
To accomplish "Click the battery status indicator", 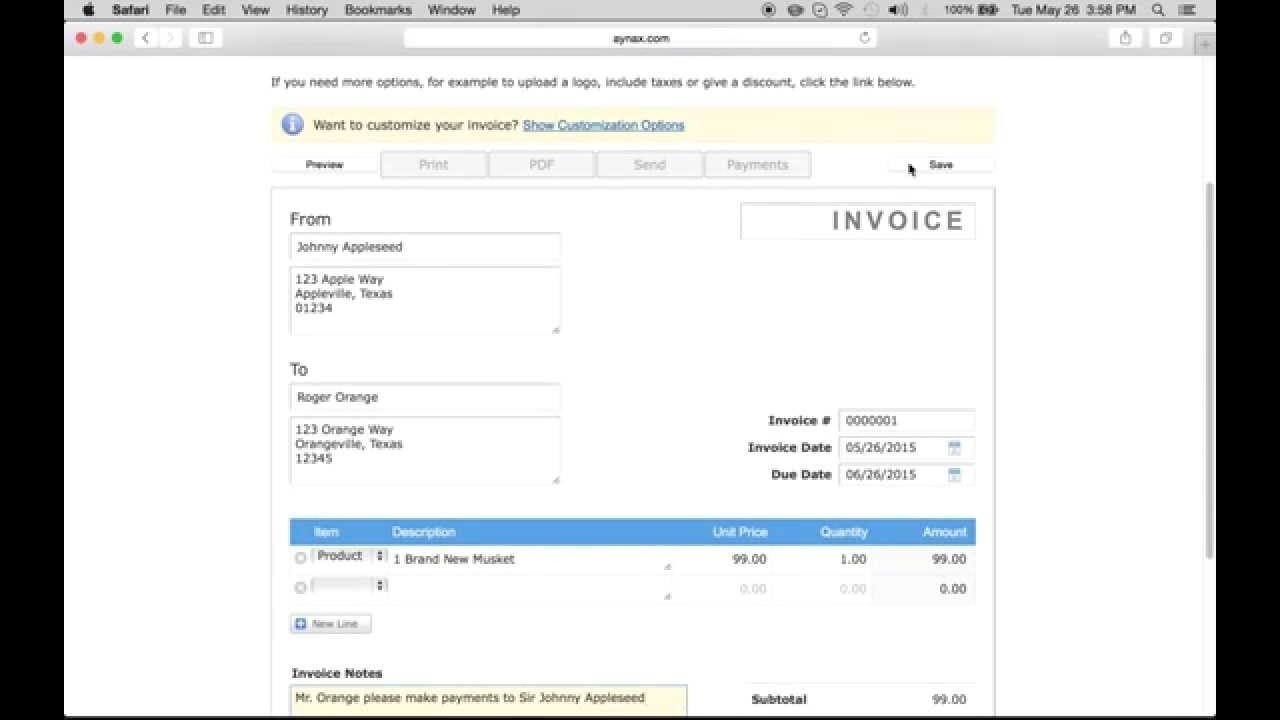I will 986,10.
